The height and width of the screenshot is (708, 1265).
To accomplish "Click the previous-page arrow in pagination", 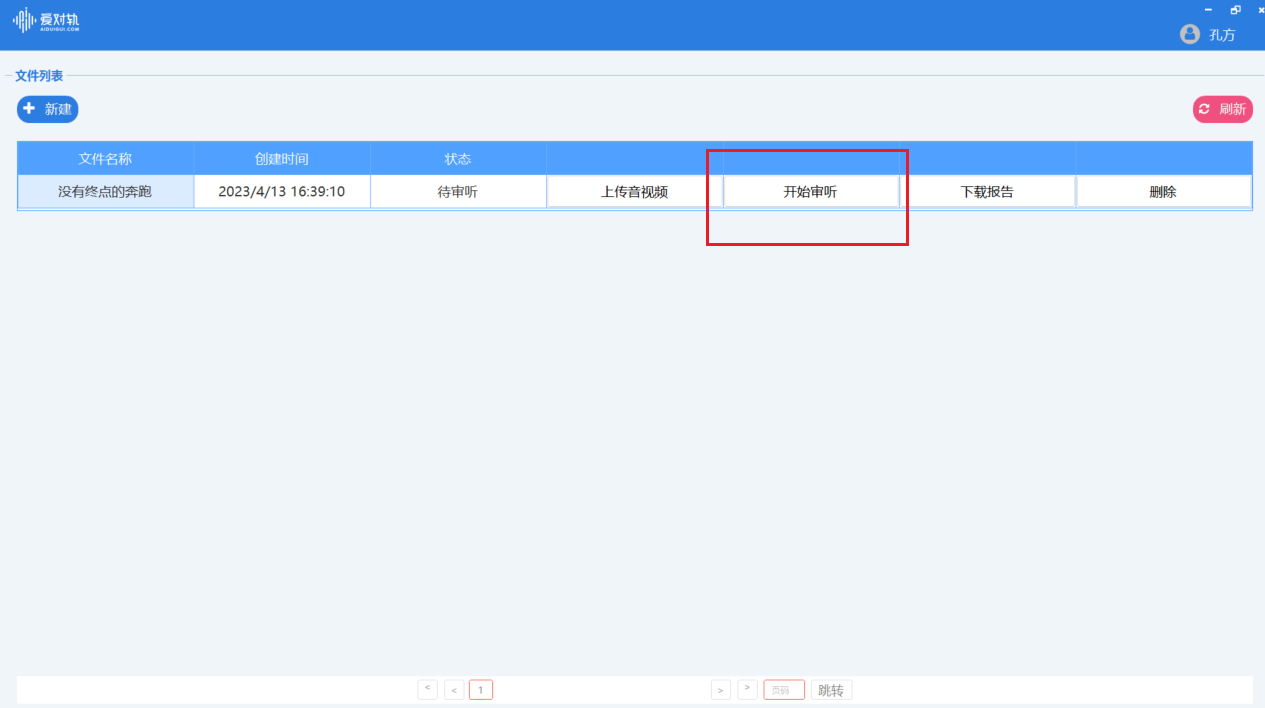I will (x=454, y=689).
